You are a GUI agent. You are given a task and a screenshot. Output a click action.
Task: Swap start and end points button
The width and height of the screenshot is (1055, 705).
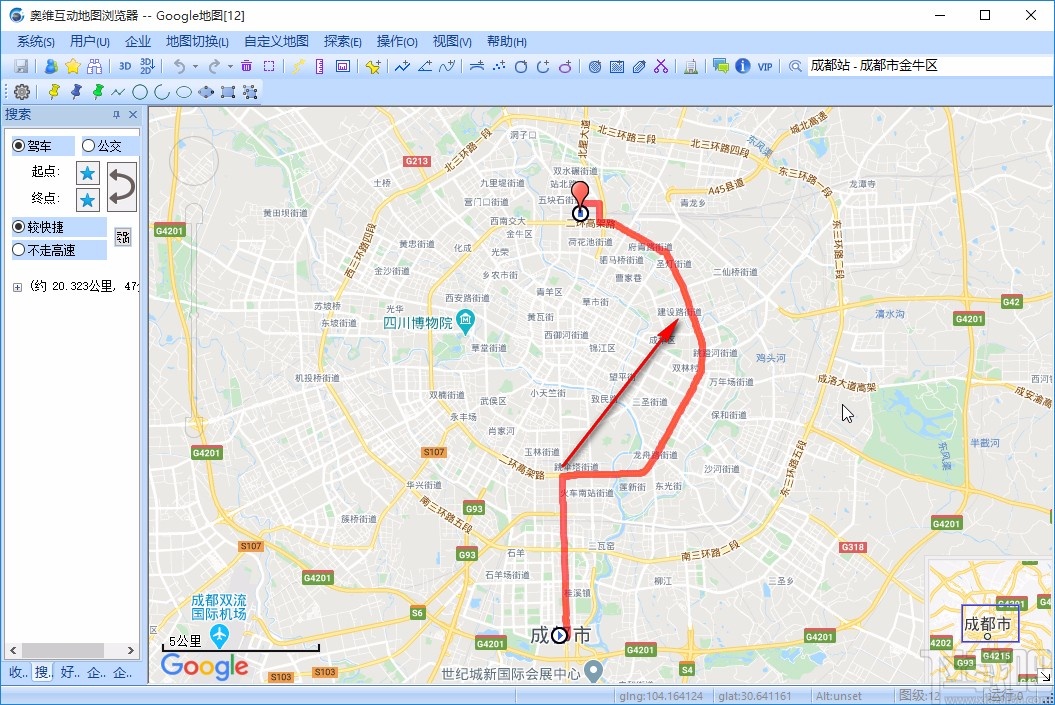(122, 186)
